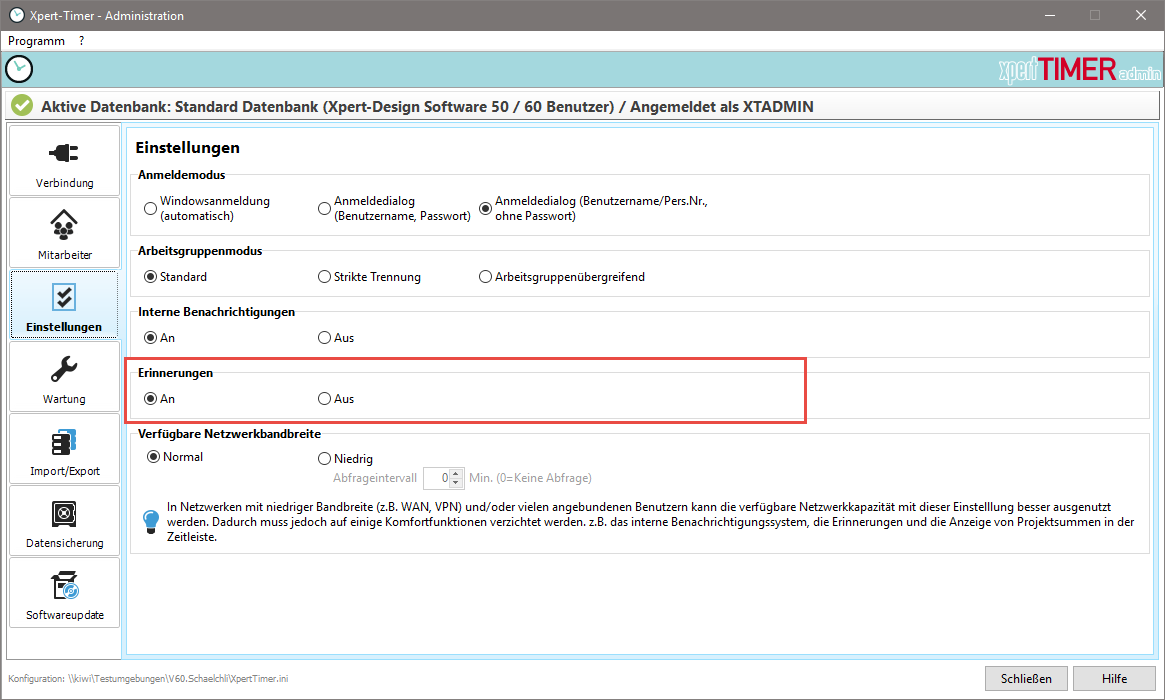Open the question mark help menu

click(82, 41)
